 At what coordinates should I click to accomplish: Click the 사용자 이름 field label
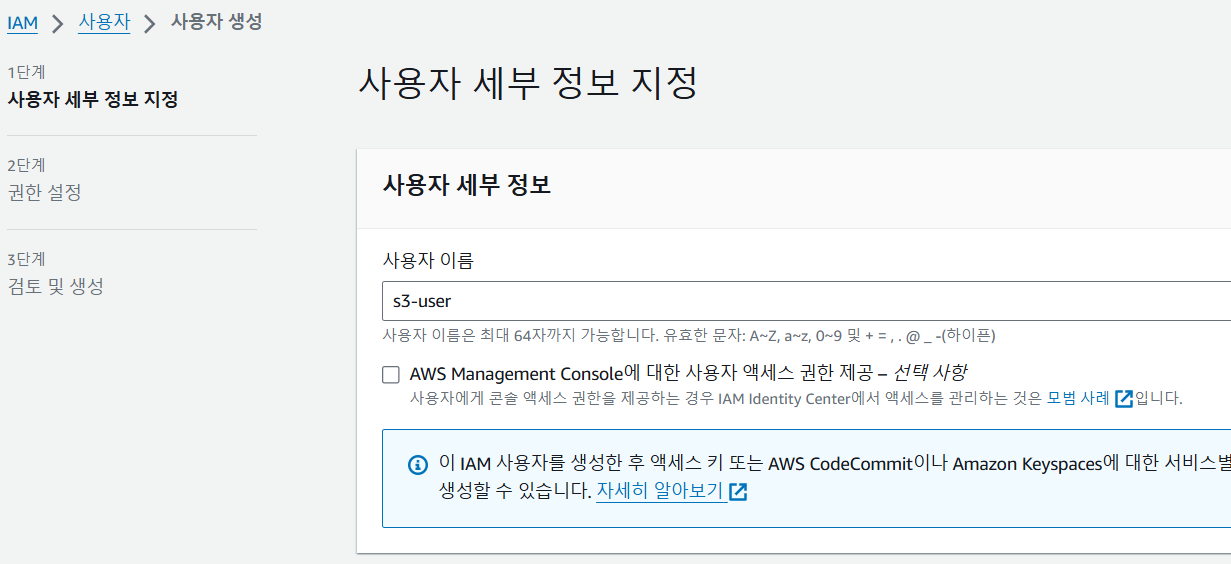(428, 261)
